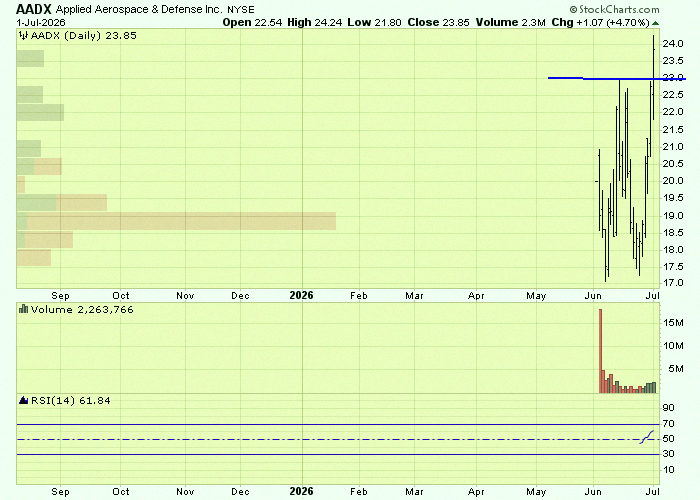Image resolution: width=700 pixels, height=500 pixels.
Task: Click the 70 overbought label on the RSI axis
Action: point(669,424)
